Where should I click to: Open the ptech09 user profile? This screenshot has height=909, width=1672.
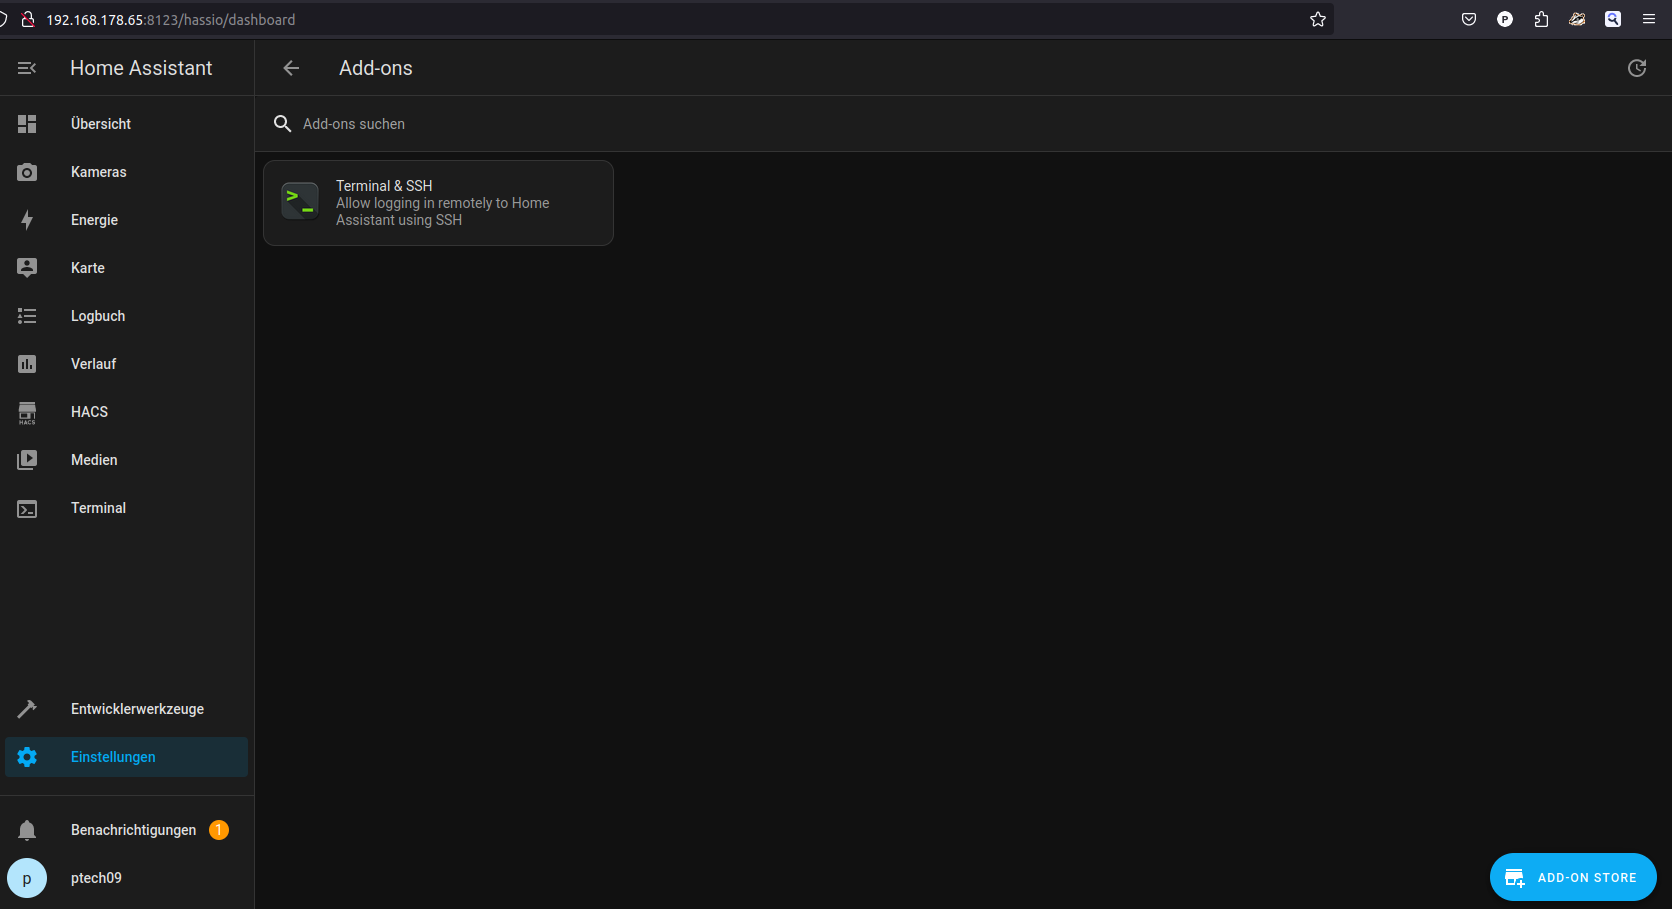pos(96,878)
